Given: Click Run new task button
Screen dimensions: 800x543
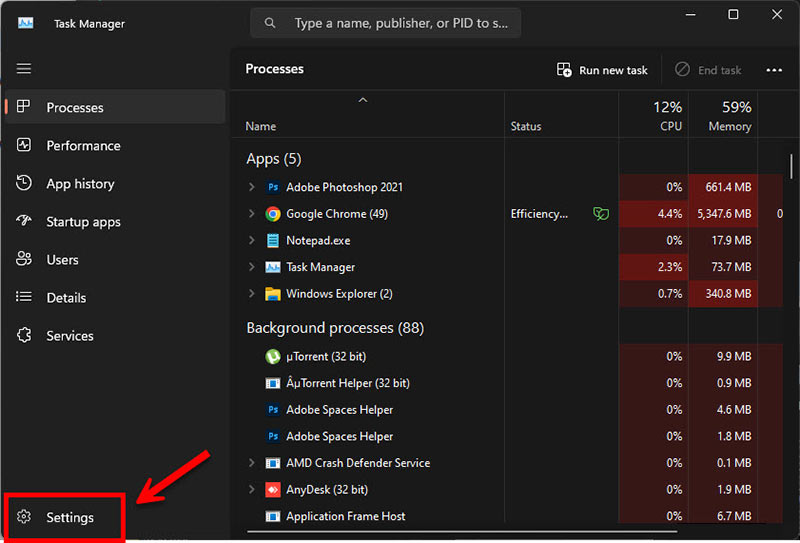Looking at the screenshot, I should pyautogui.click(x=602, y=70).
